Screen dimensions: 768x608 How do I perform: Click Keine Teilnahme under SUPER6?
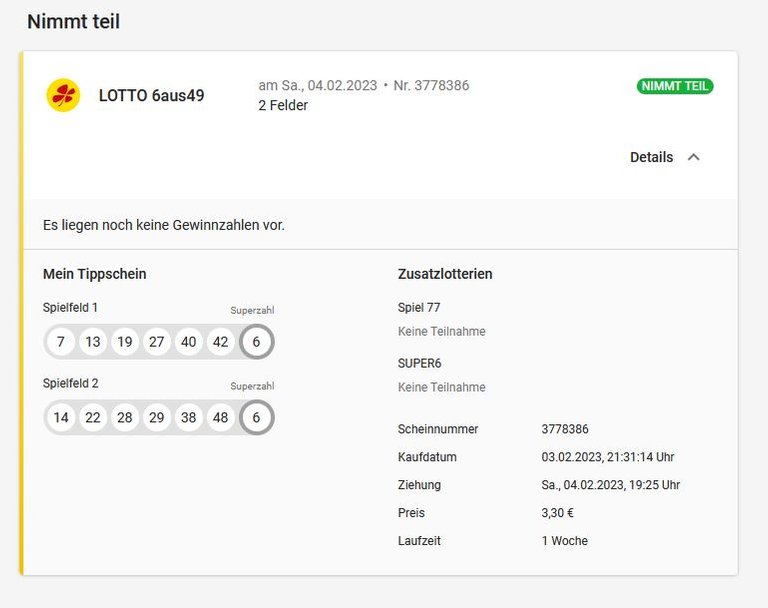[442, 388]
